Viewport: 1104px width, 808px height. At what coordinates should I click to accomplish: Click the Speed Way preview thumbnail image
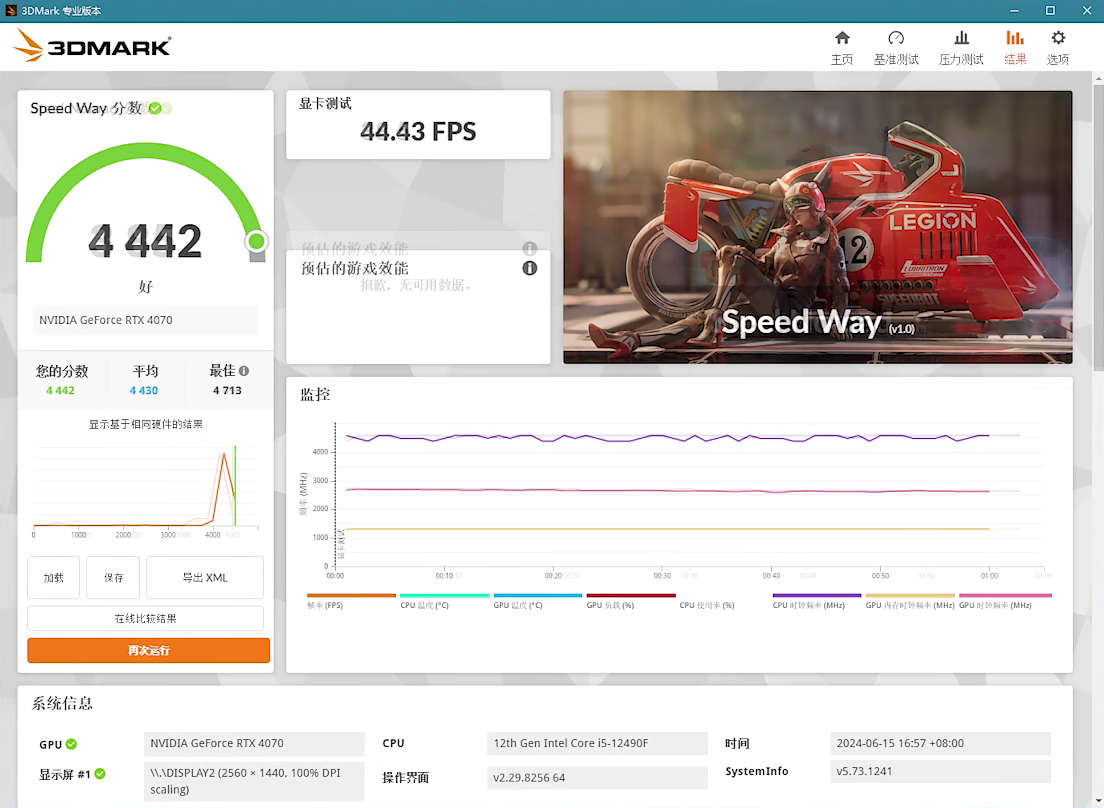tap(817, 227)
